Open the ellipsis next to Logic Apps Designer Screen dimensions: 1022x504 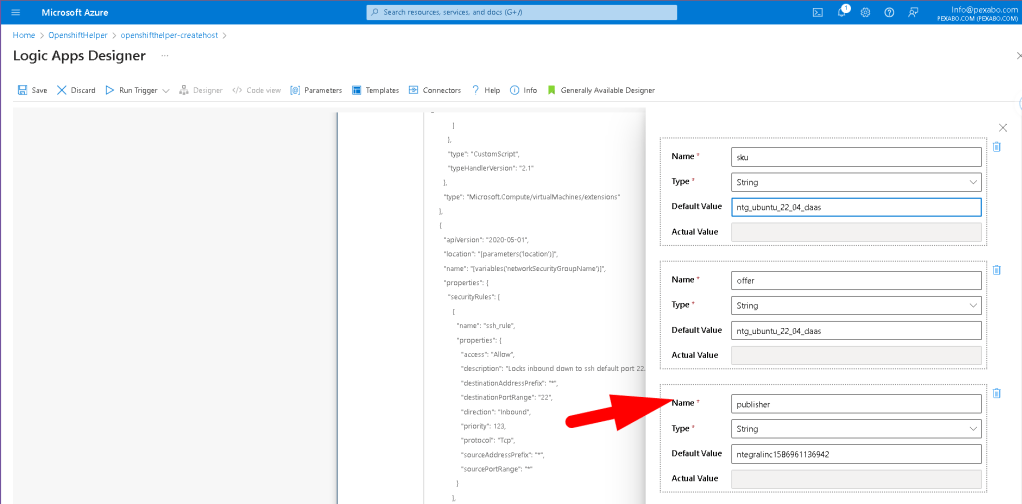coord(165,56)
